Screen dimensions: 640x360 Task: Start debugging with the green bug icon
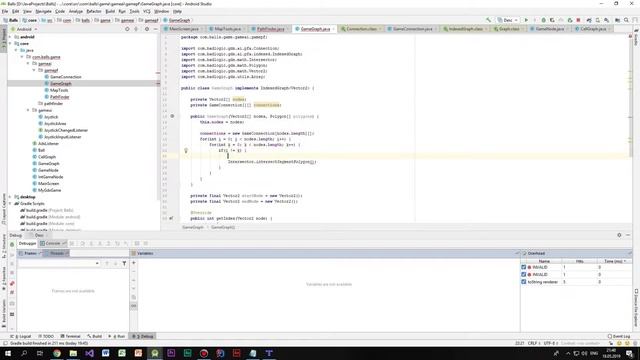pyautogui.click(x=543, y=20)
